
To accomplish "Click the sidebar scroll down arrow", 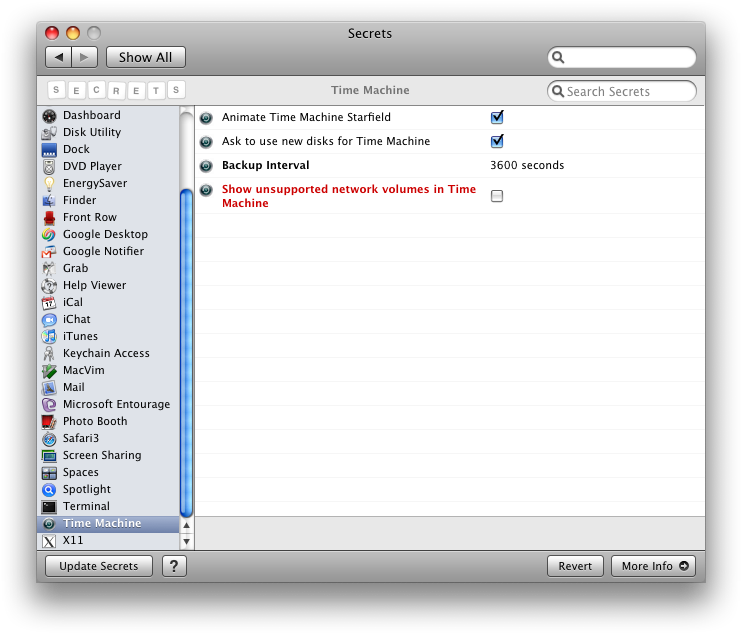I will tap(186, 541).
